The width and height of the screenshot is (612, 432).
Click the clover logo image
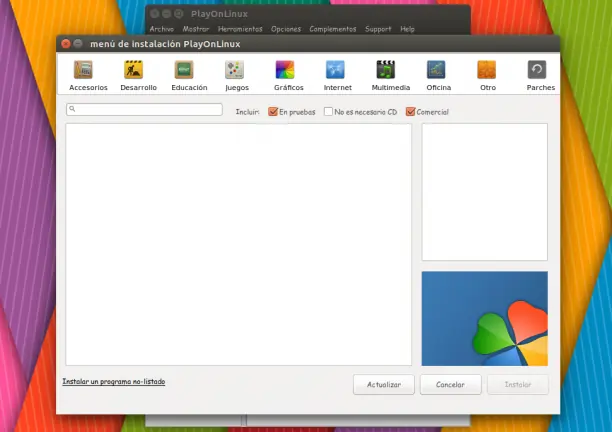click(485, 318)
